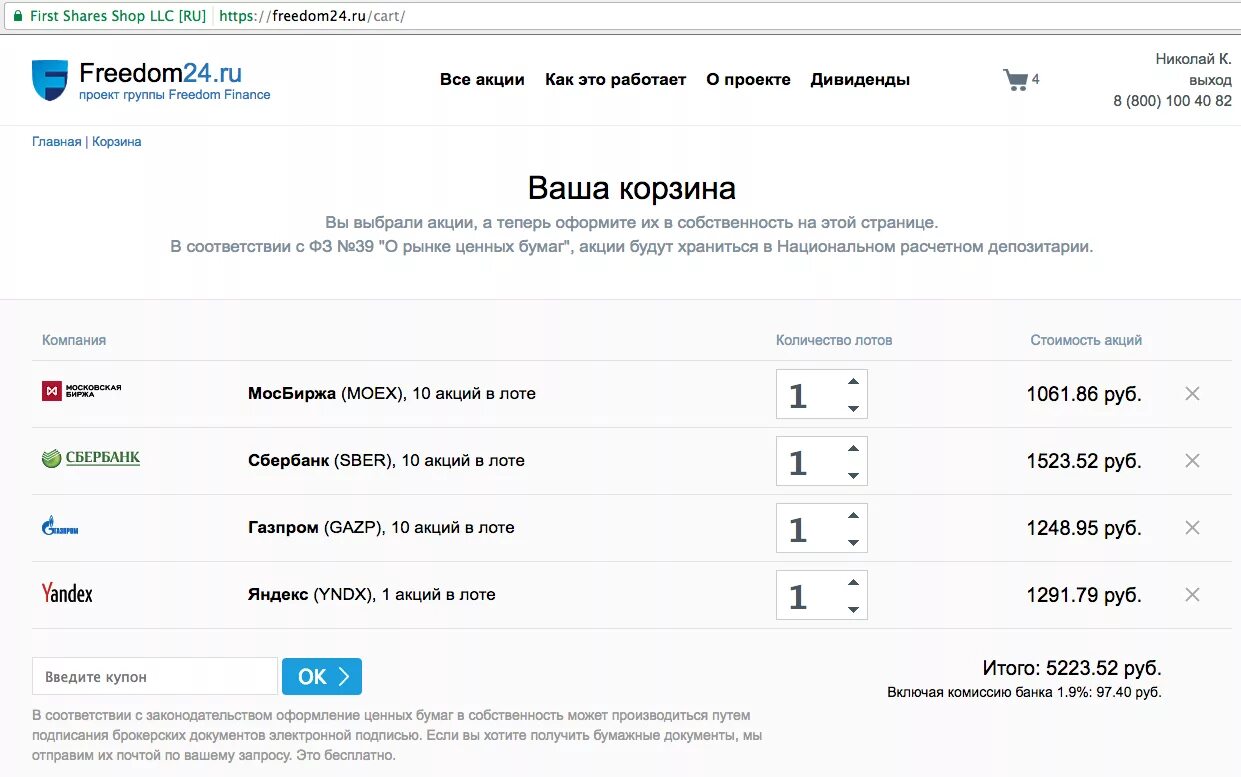The width and height of the screenshot is (1241, 777).
Task: Click the price 1291.79 руб.
Action: [1084, 595]
